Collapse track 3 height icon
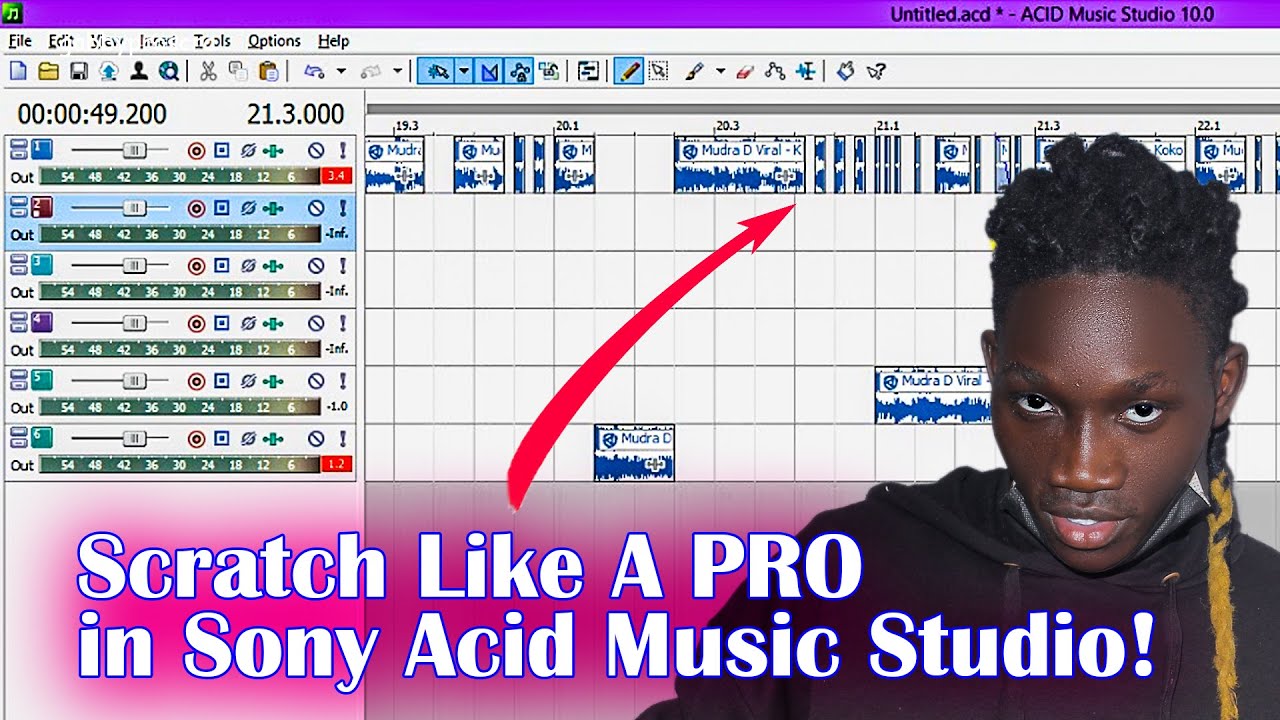The image size is (1280, 720). point(18,266)
